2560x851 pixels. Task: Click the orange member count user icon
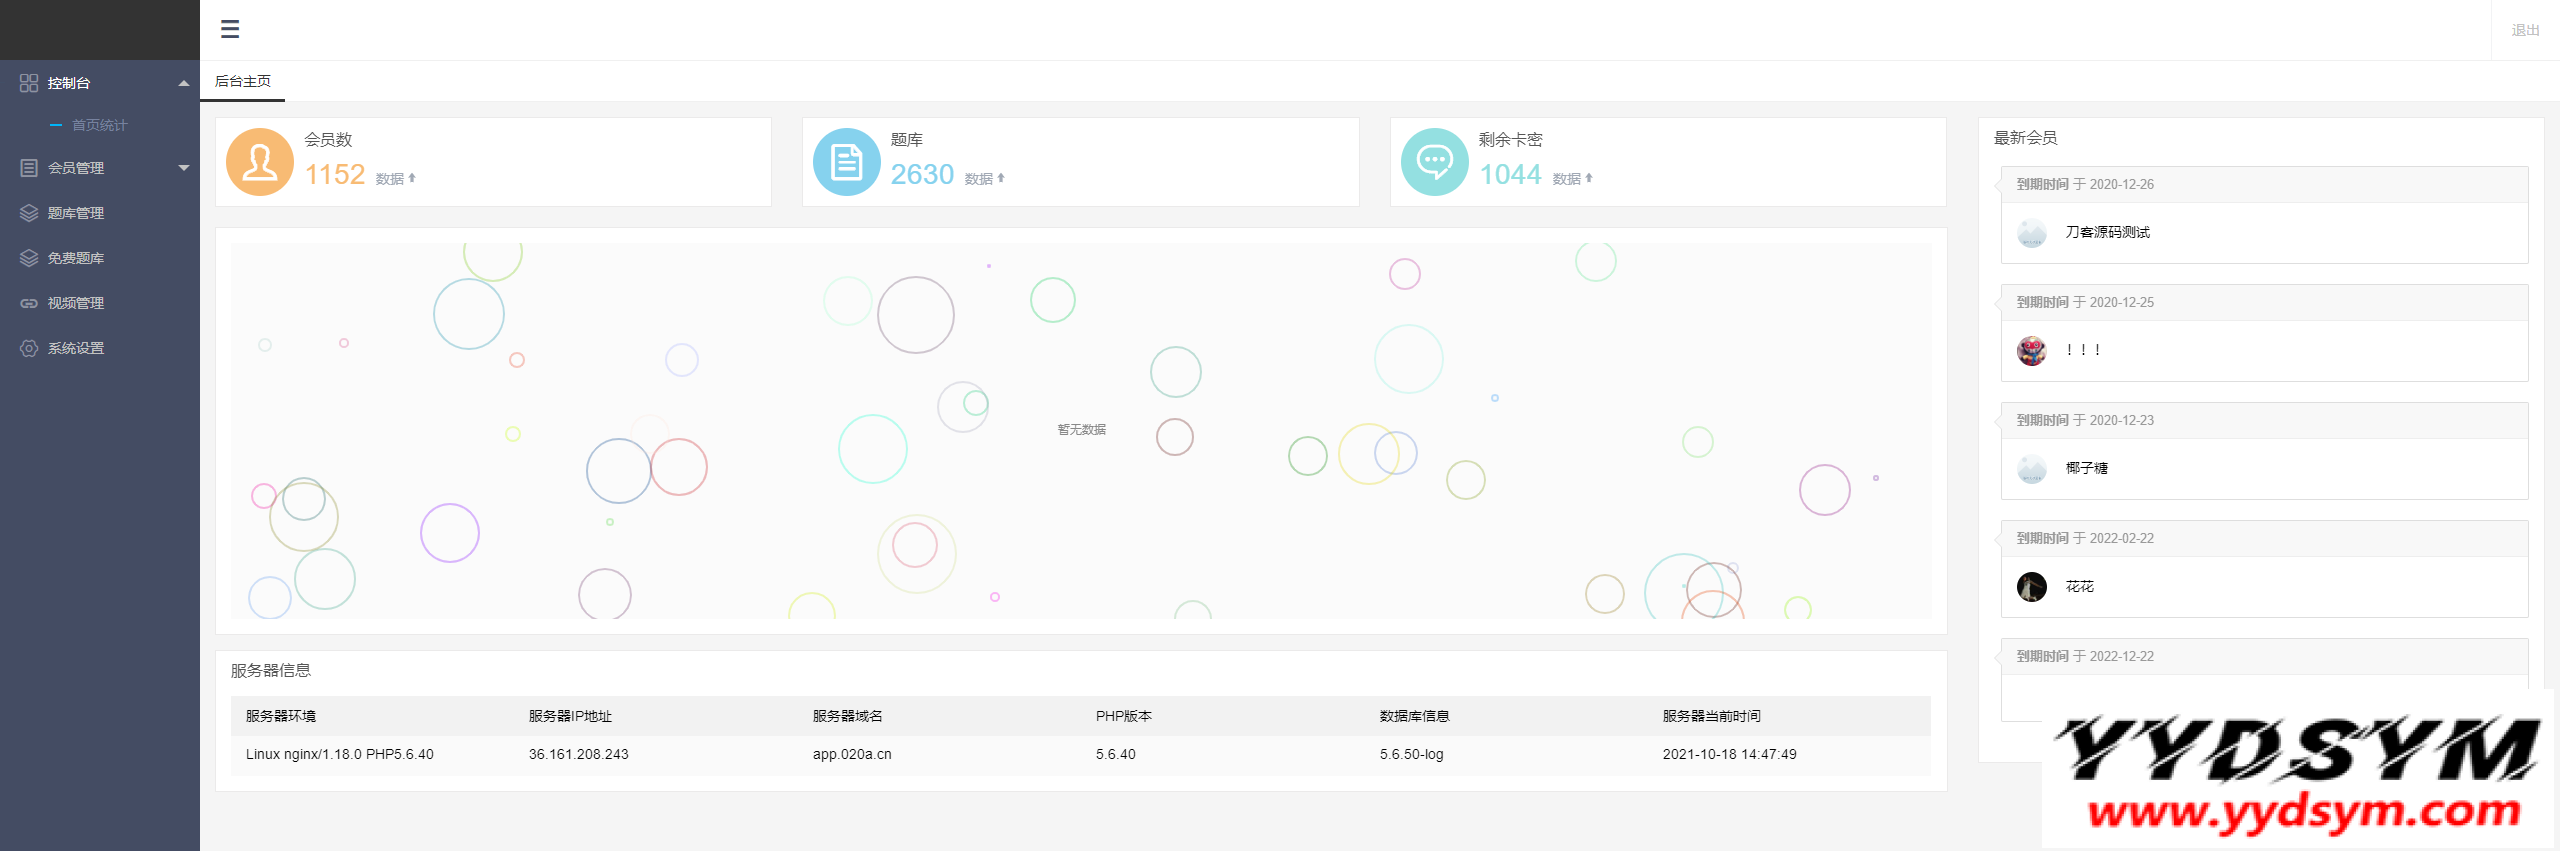(x=260, y=162)
